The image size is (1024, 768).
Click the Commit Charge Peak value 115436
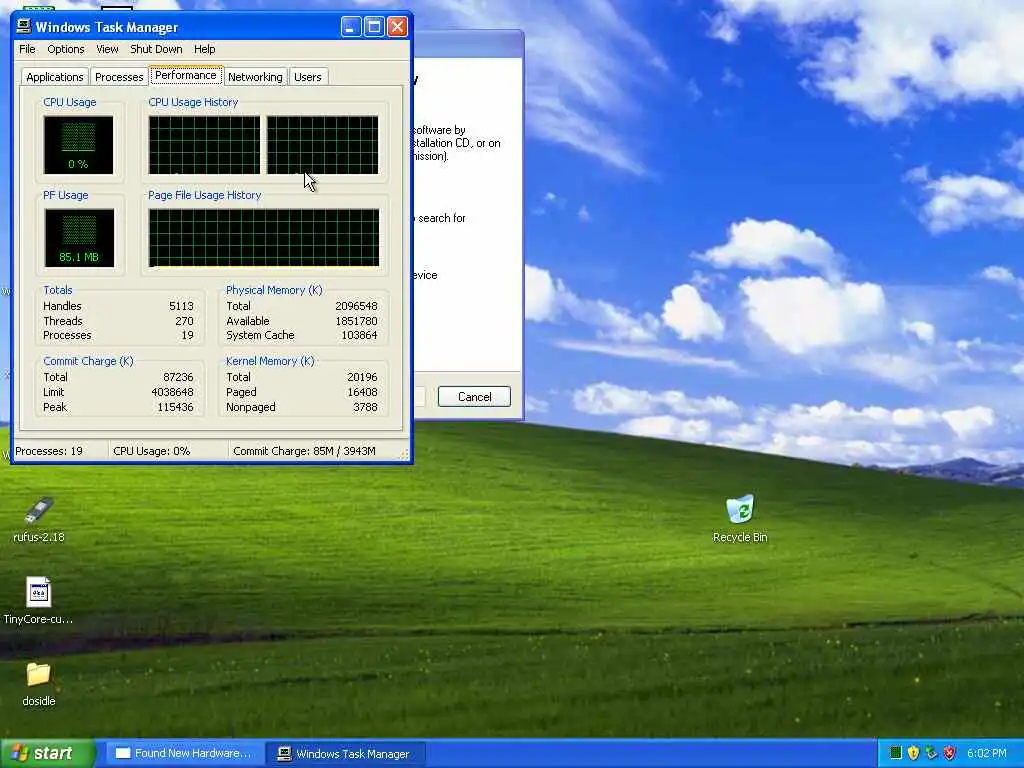coord(175,407)
